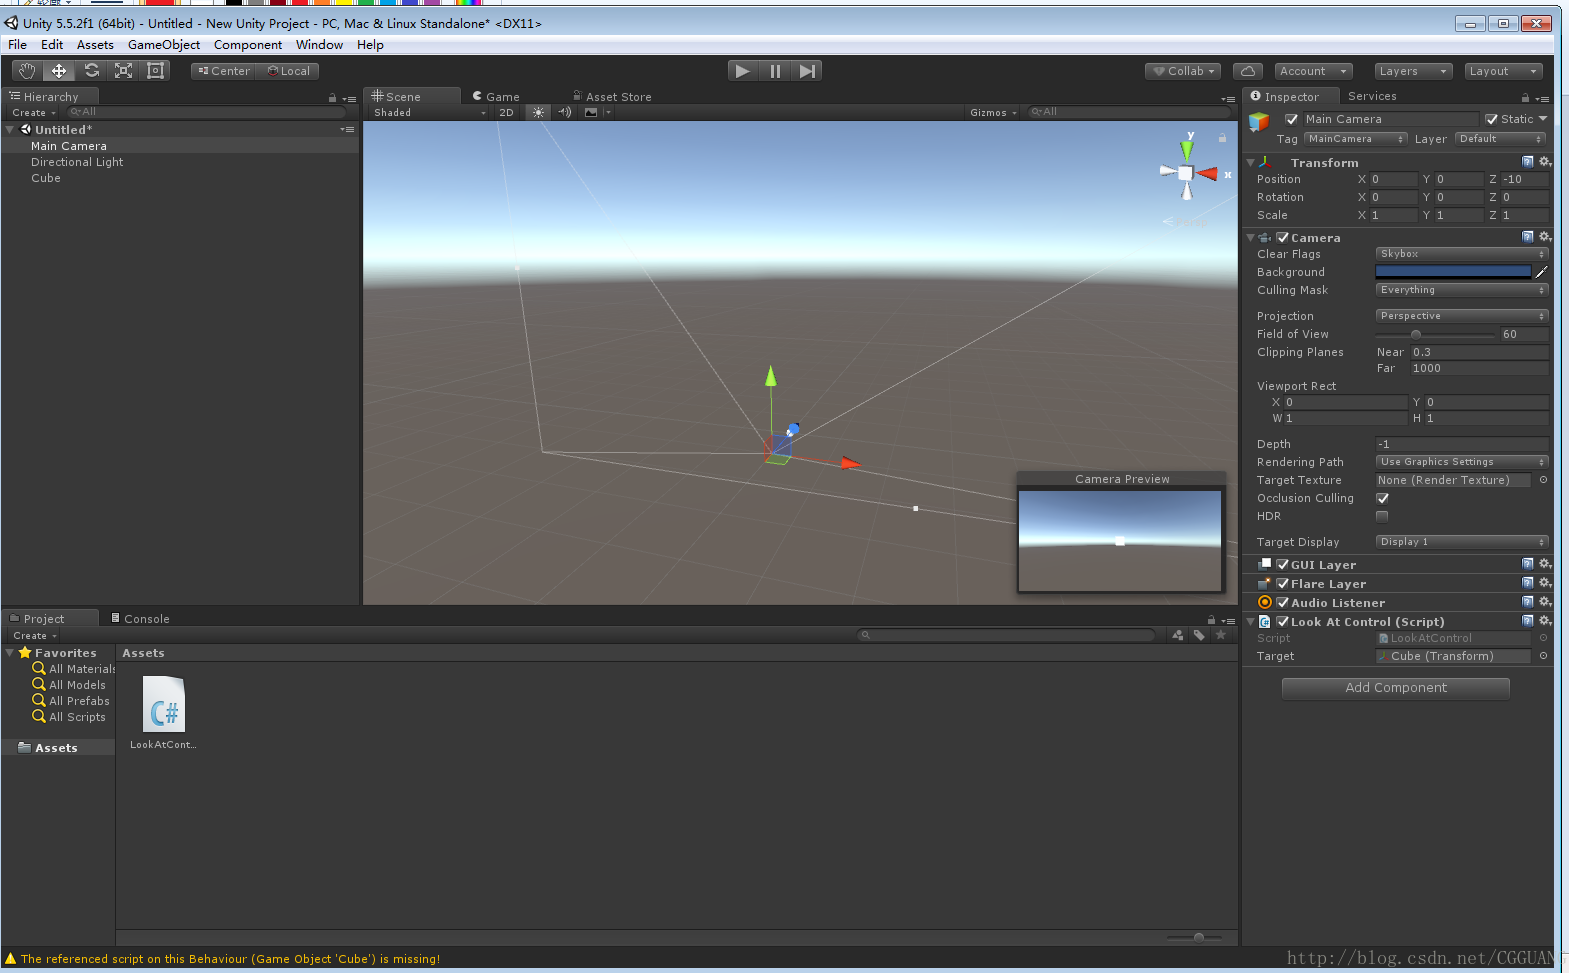
Task: Toggle the Center pivot button
Action: pyautogui.click(x=223, y=71)
